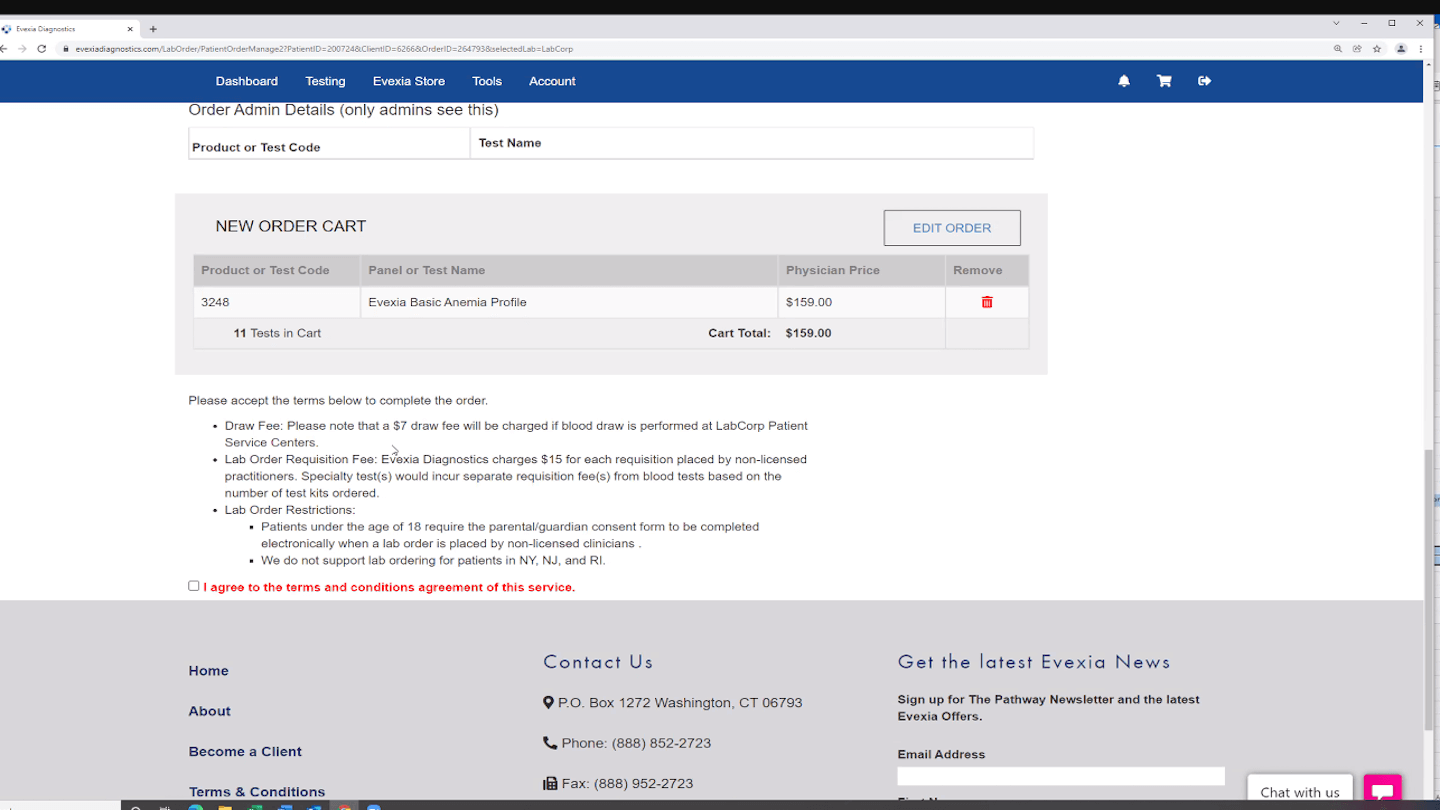Open the shopping cart icon
This screenshot has width=1440, height=810.
point(1164,81)
